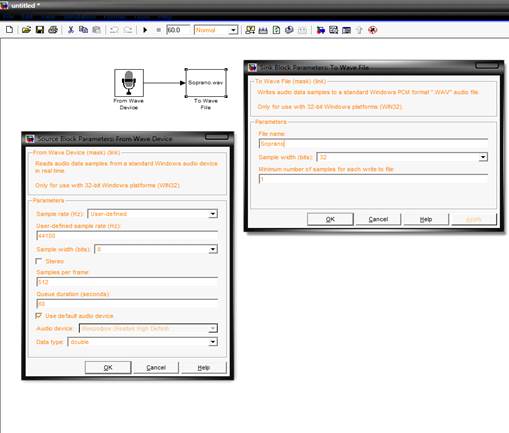This screenshot has height=433, width=509.
Task: Click the Samples per frame field
Action: click(127, 282)
